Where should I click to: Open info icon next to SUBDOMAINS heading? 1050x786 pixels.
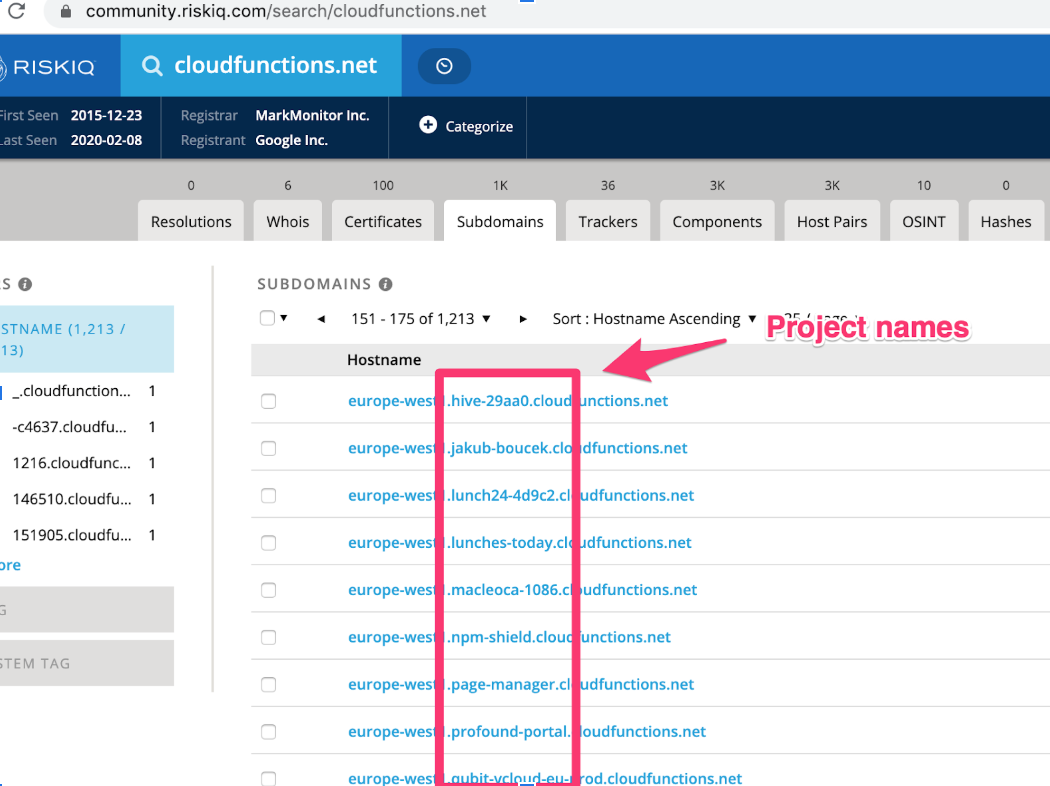[x=385, y=284]
